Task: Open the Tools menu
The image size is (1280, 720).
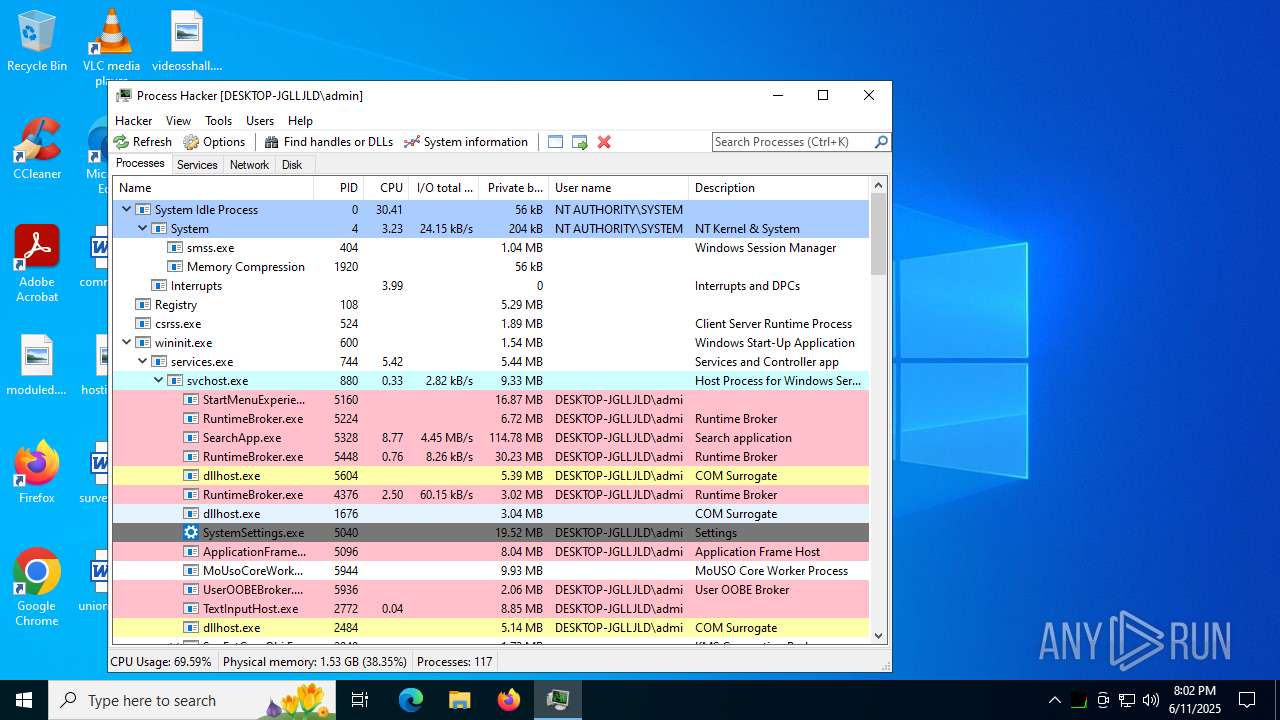Action: point(218,121)
